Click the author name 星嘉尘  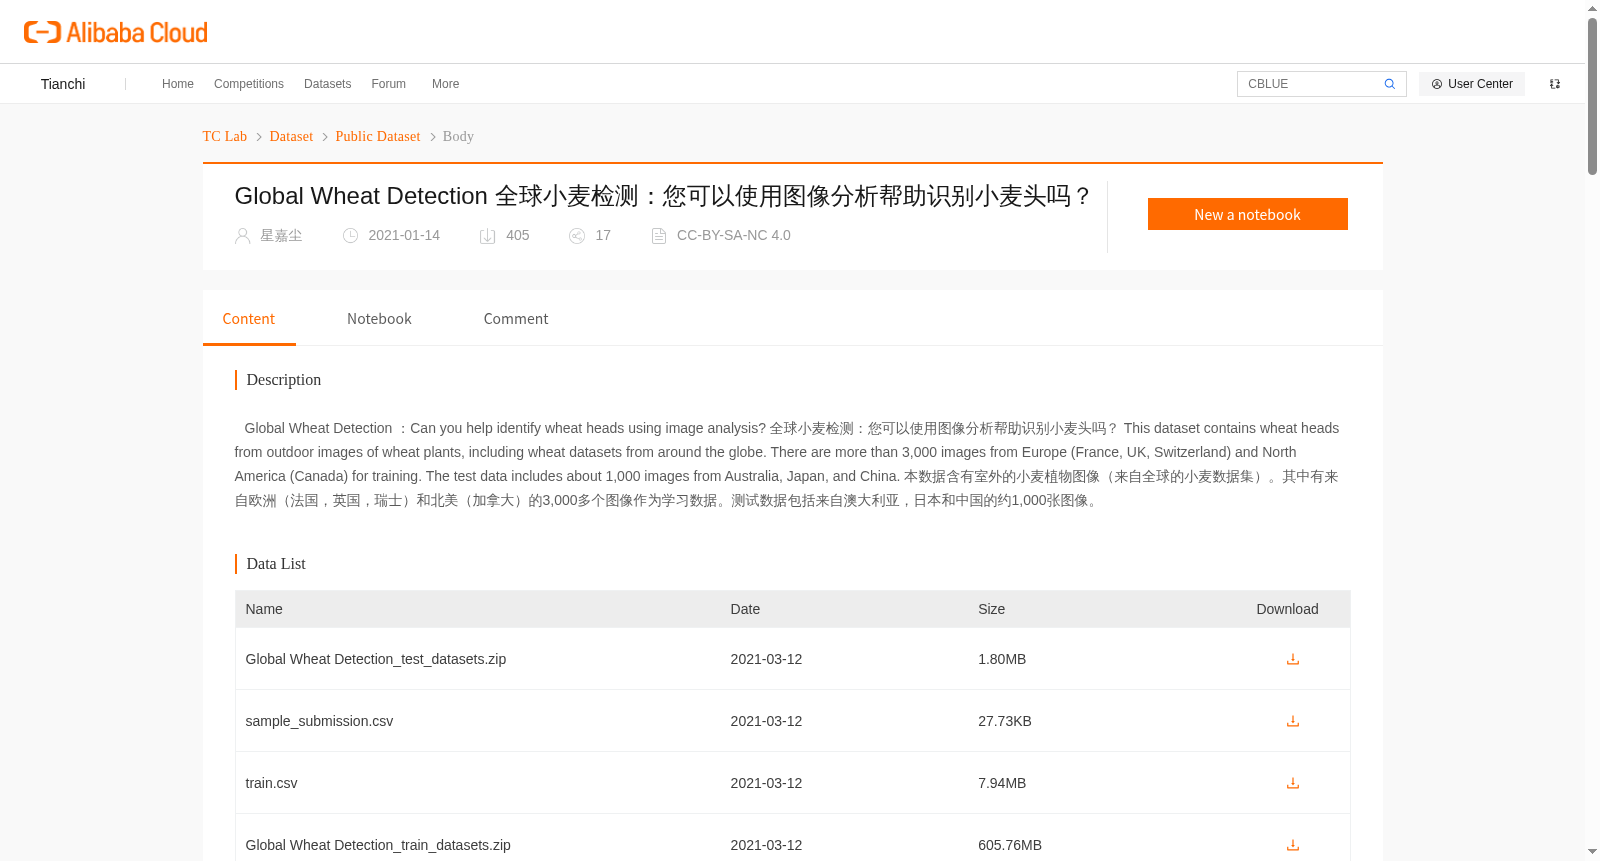click(x=281, y=236)
